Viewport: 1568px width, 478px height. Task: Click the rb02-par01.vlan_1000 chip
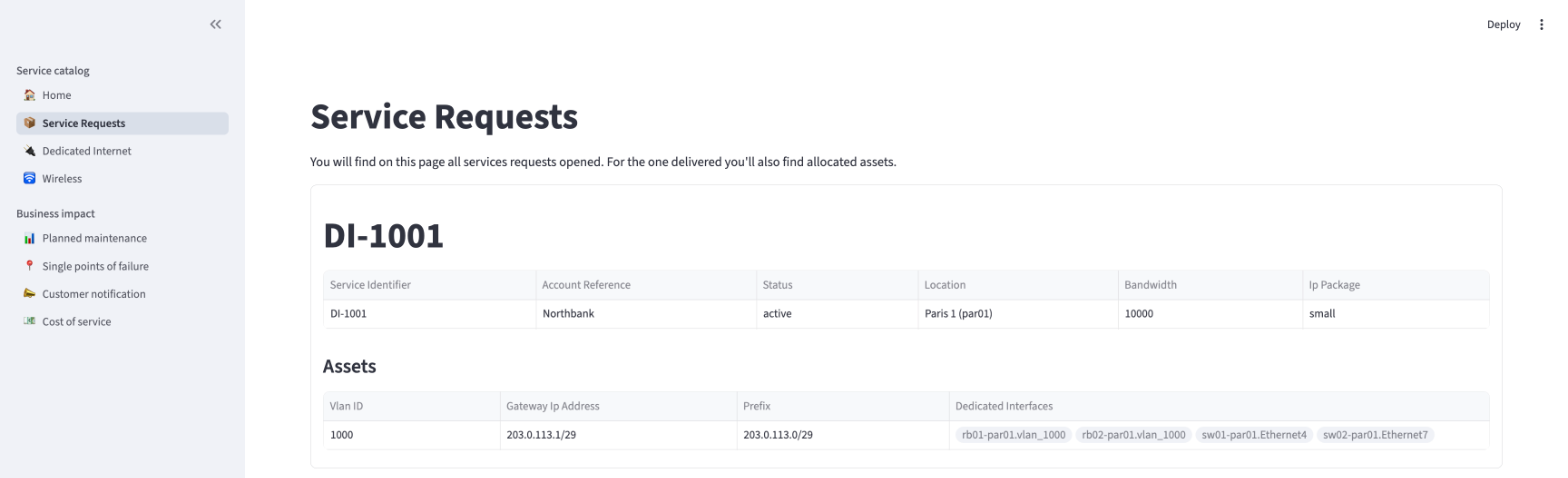[1133, 435]
